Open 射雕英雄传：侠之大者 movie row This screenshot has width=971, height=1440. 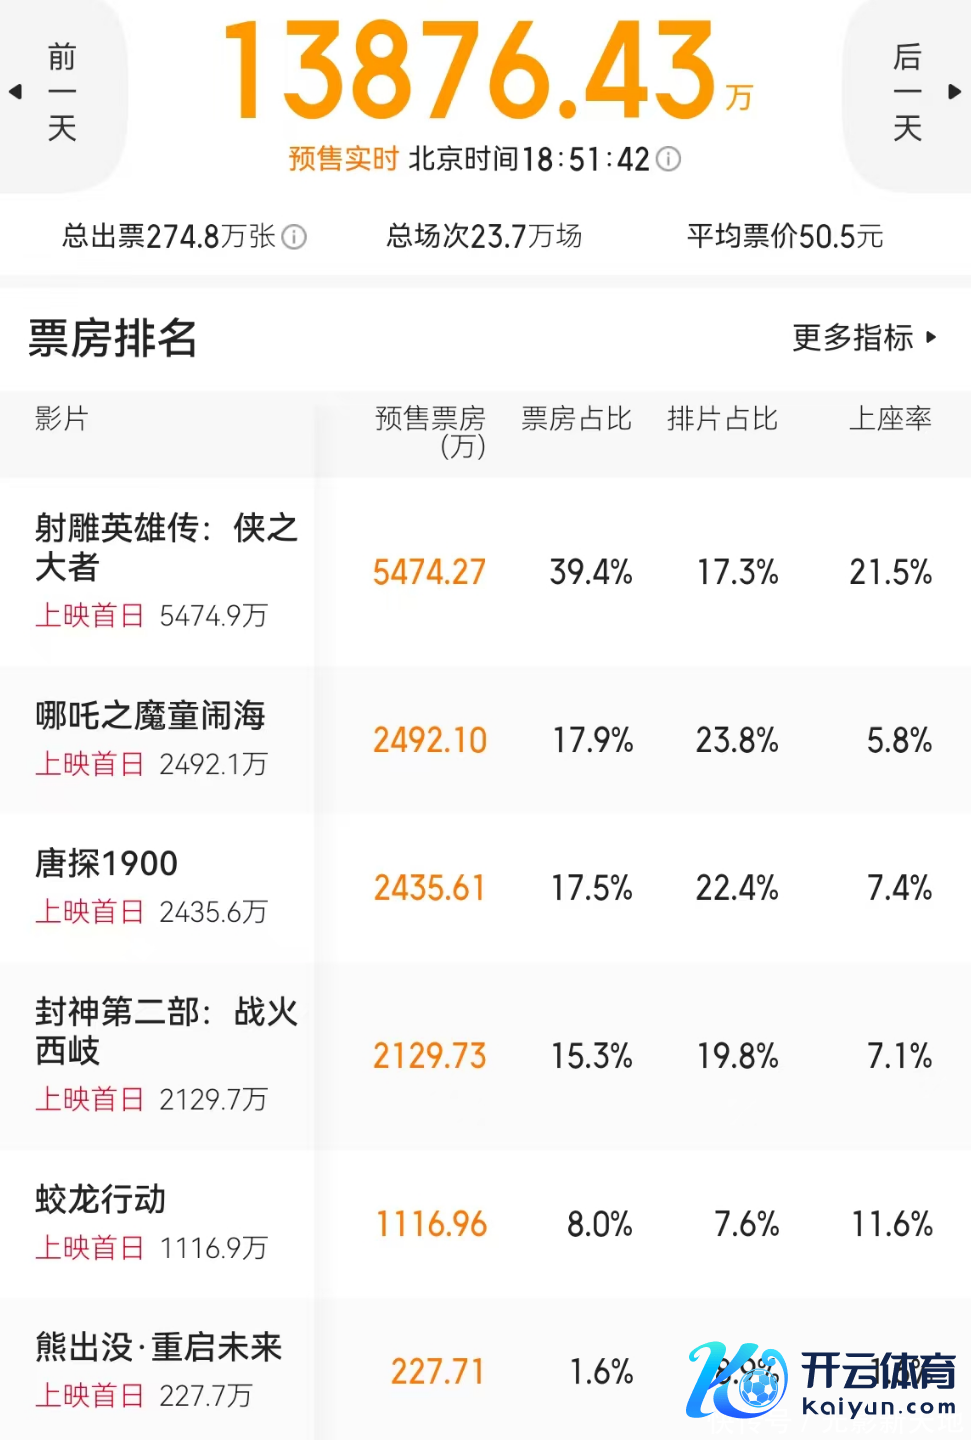point(166,547)
